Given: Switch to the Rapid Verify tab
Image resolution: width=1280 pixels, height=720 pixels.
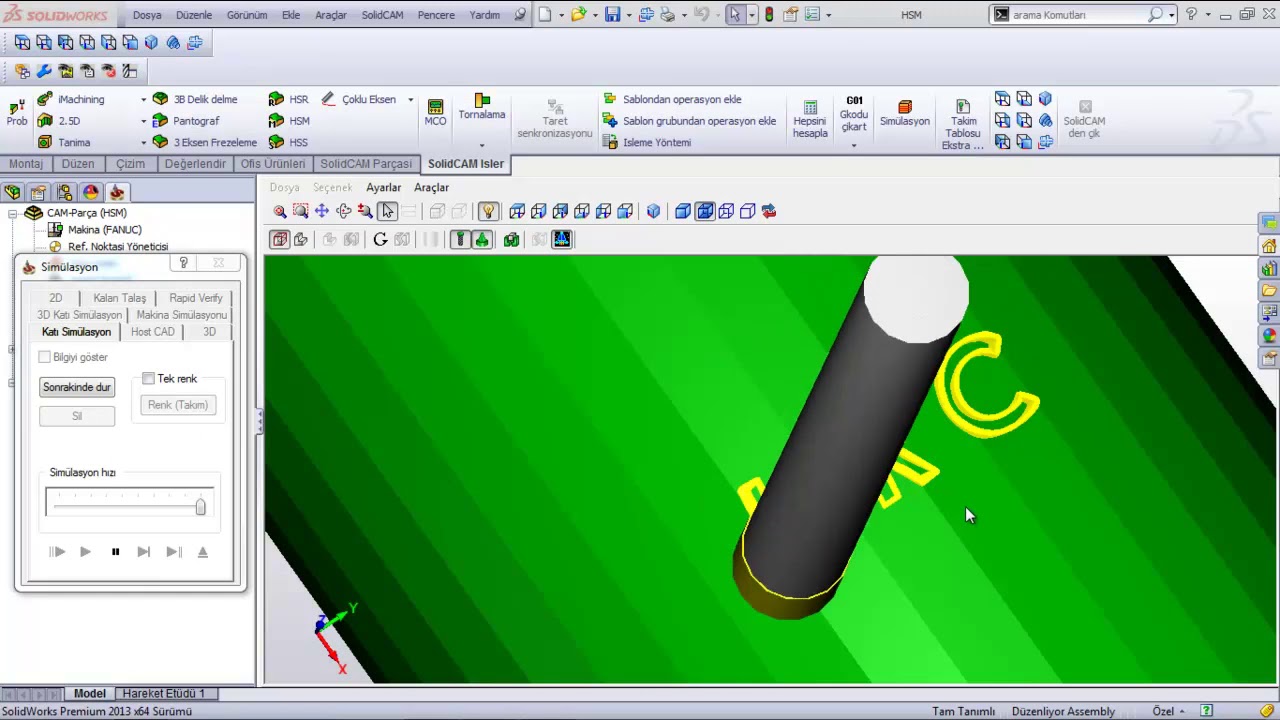Looking at the screenshot, I should [x=196, y=297].
